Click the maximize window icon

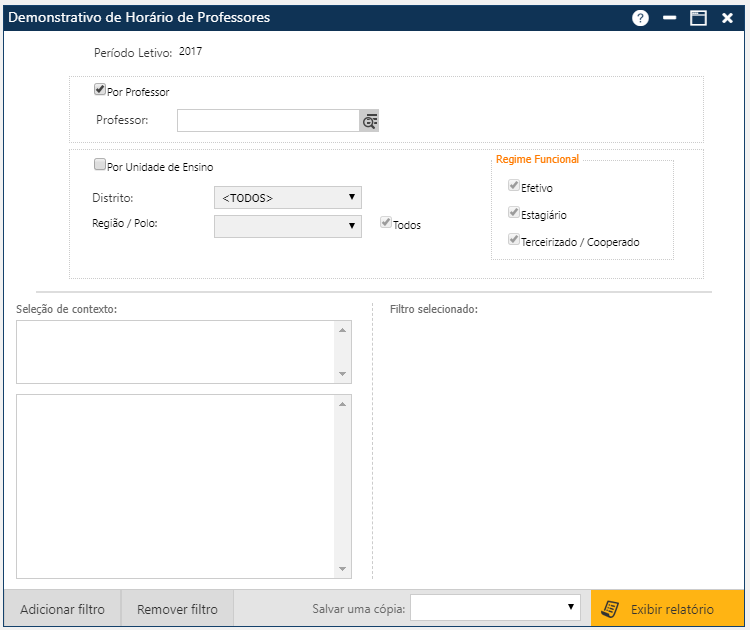698,18
